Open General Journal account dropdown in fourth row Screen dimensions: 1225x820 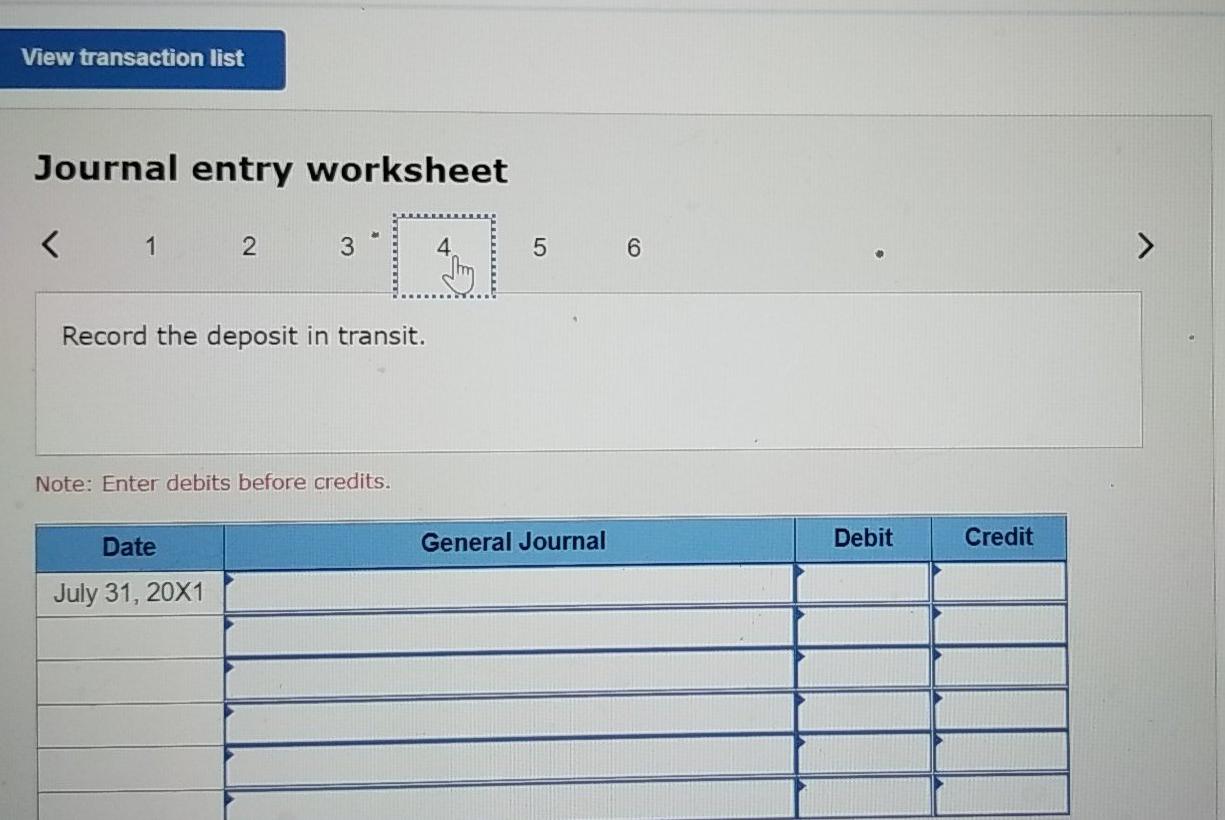tap(509, 720)
